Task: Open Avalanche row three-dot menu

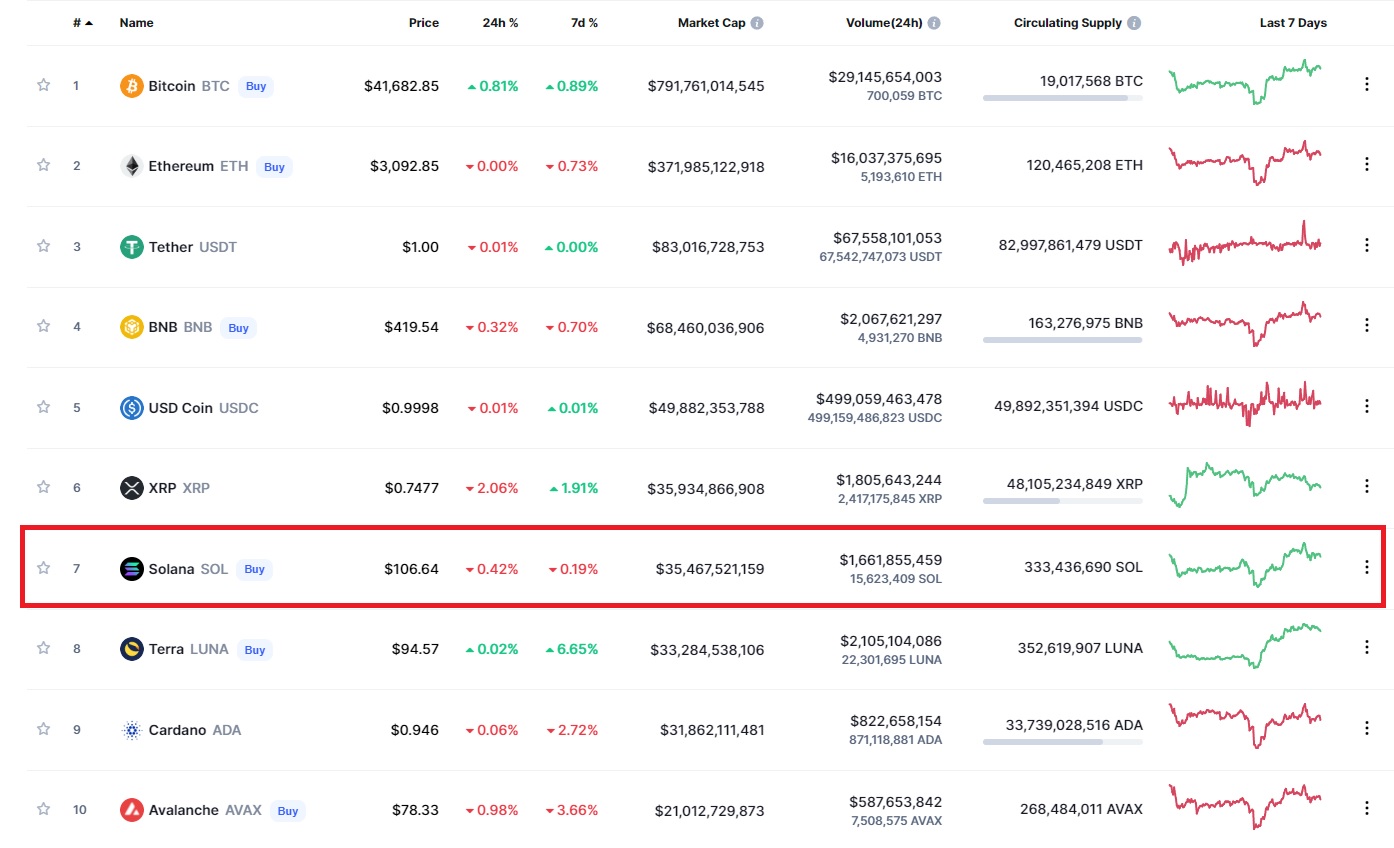Action: (x=1367, y=808)
